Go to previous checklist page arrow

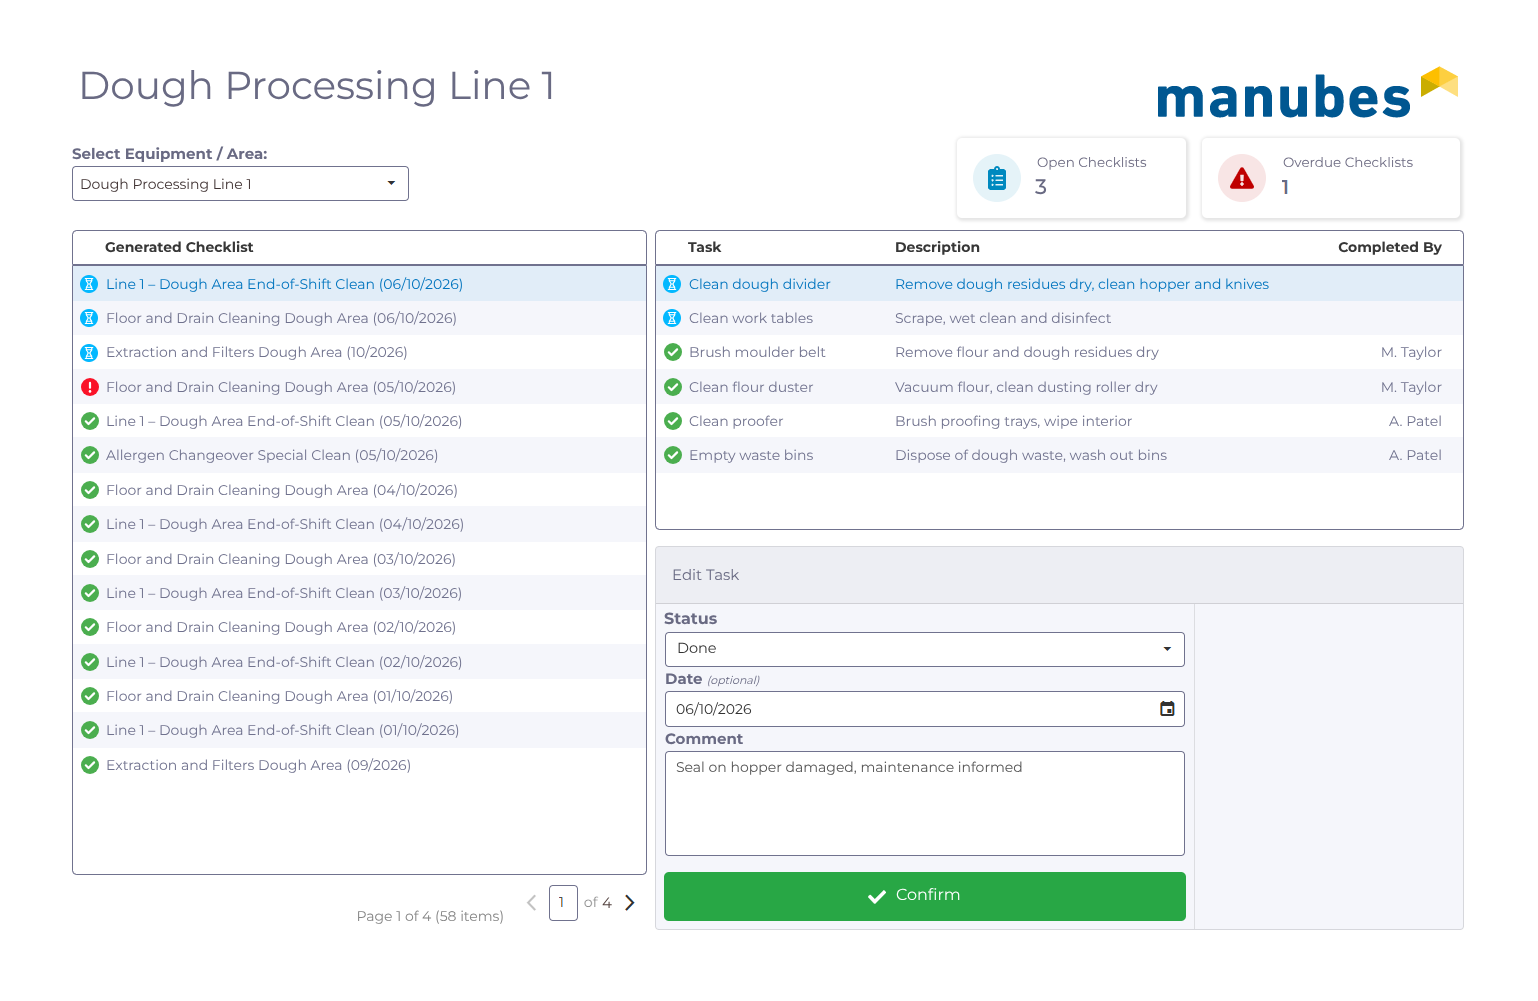point(532,903)
